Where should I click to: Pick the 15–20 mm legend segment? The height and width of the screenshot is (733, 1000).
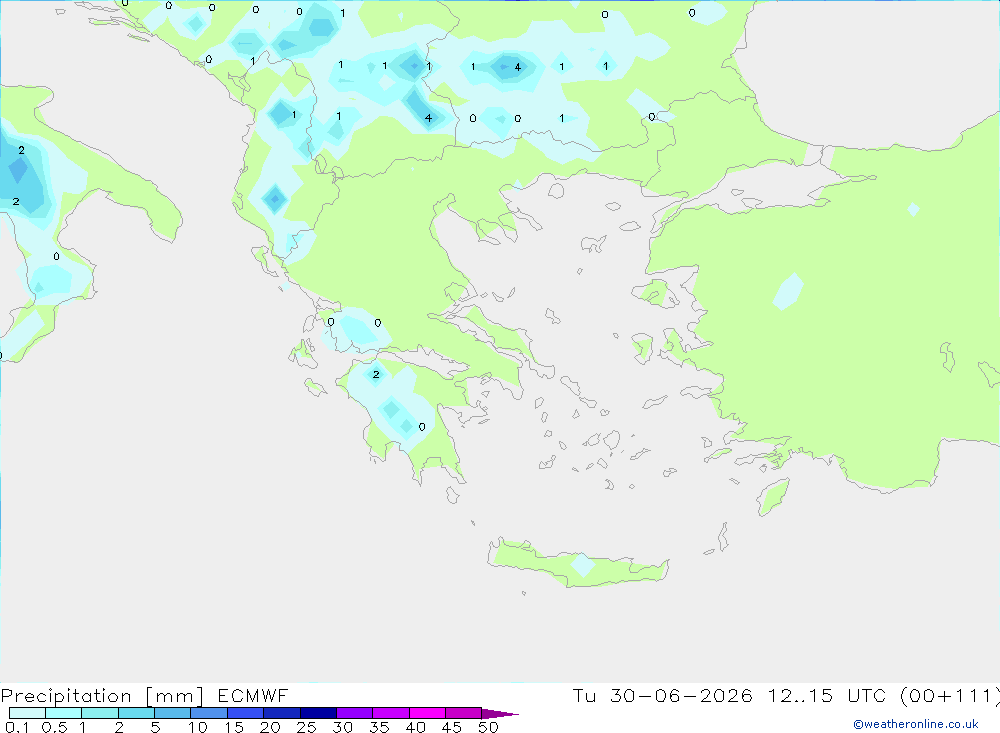(x=245, y=713)
